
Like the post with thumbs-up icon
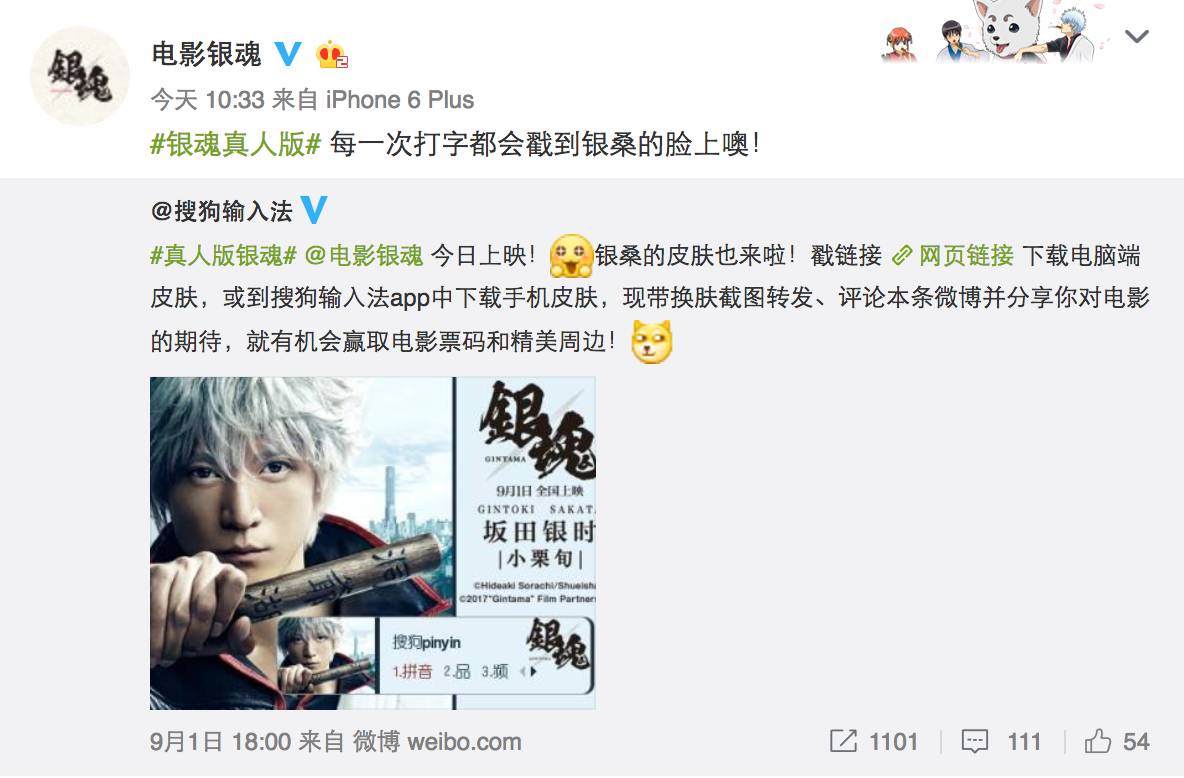click(1097, 741)
